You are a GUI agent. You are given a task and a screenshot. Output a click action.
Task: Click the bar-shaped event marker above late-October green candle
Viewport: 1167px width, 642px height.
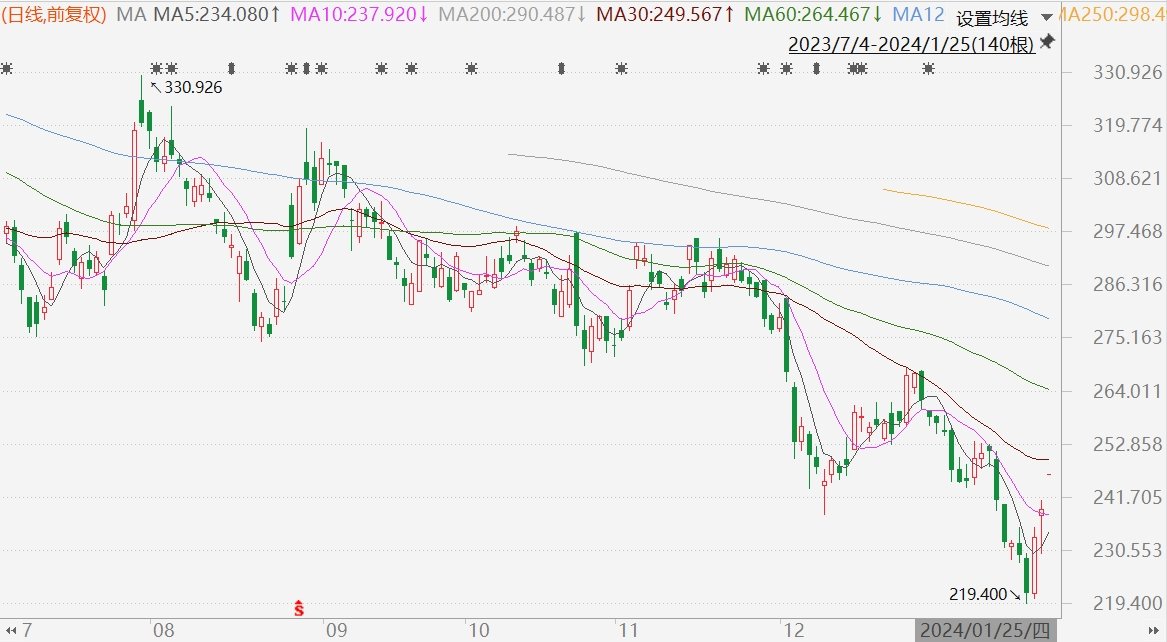pyautogui.click(x=561, y=69)
